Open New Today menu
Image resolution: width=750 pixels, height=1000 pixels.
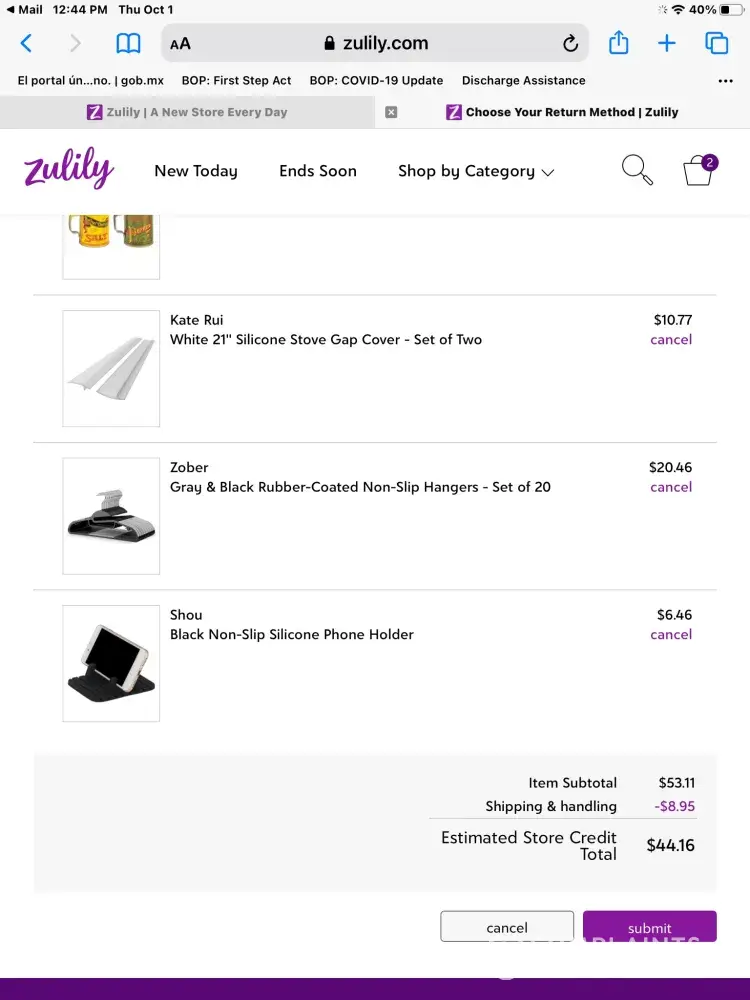[x=196, y=171]
